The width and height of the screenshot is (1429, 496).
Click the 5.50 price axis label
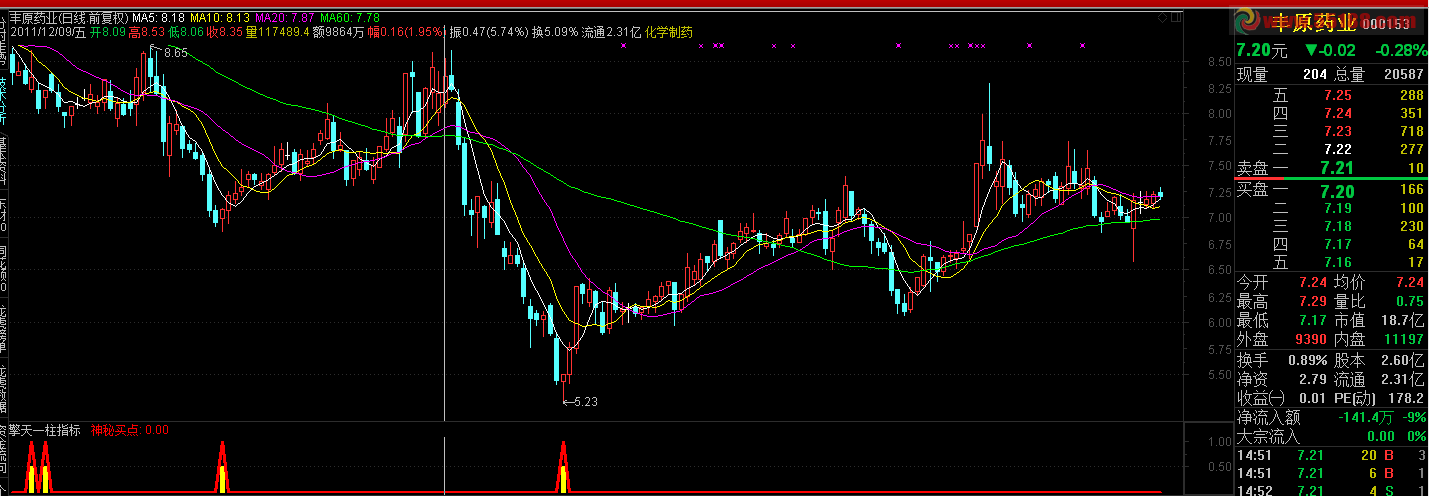click(1218, 374)
